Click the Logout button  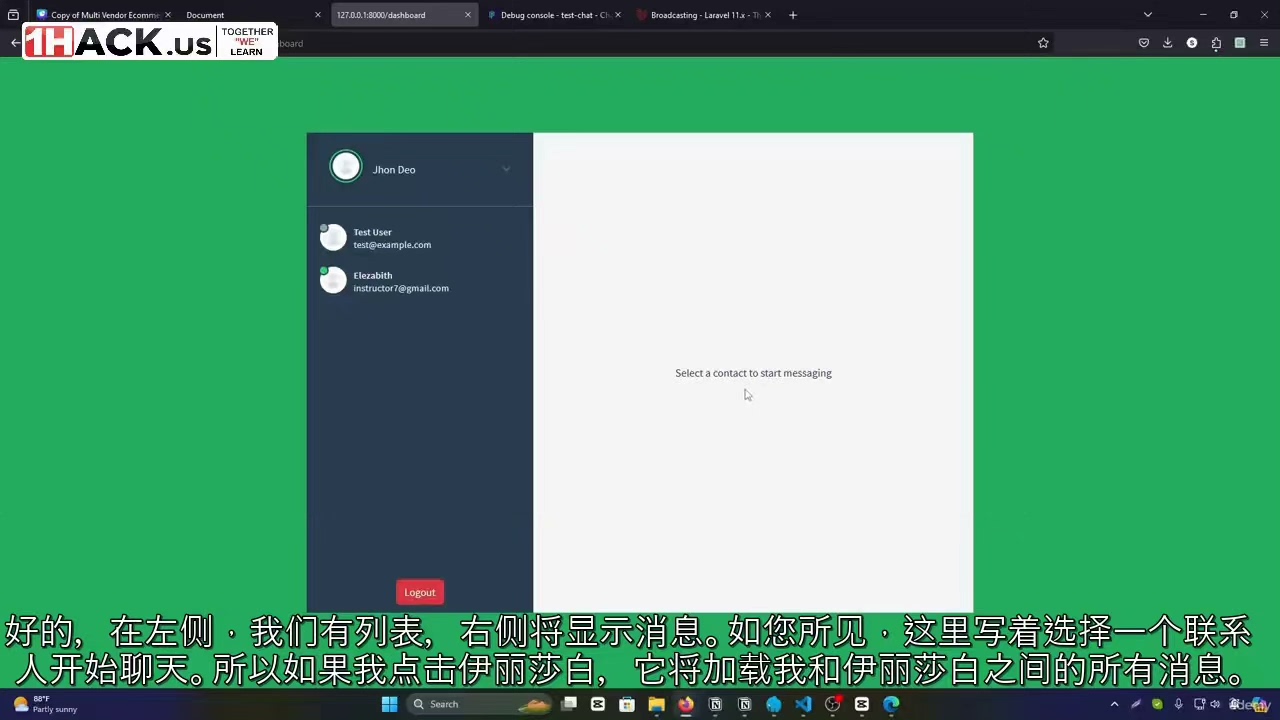[x=420, y=593]
